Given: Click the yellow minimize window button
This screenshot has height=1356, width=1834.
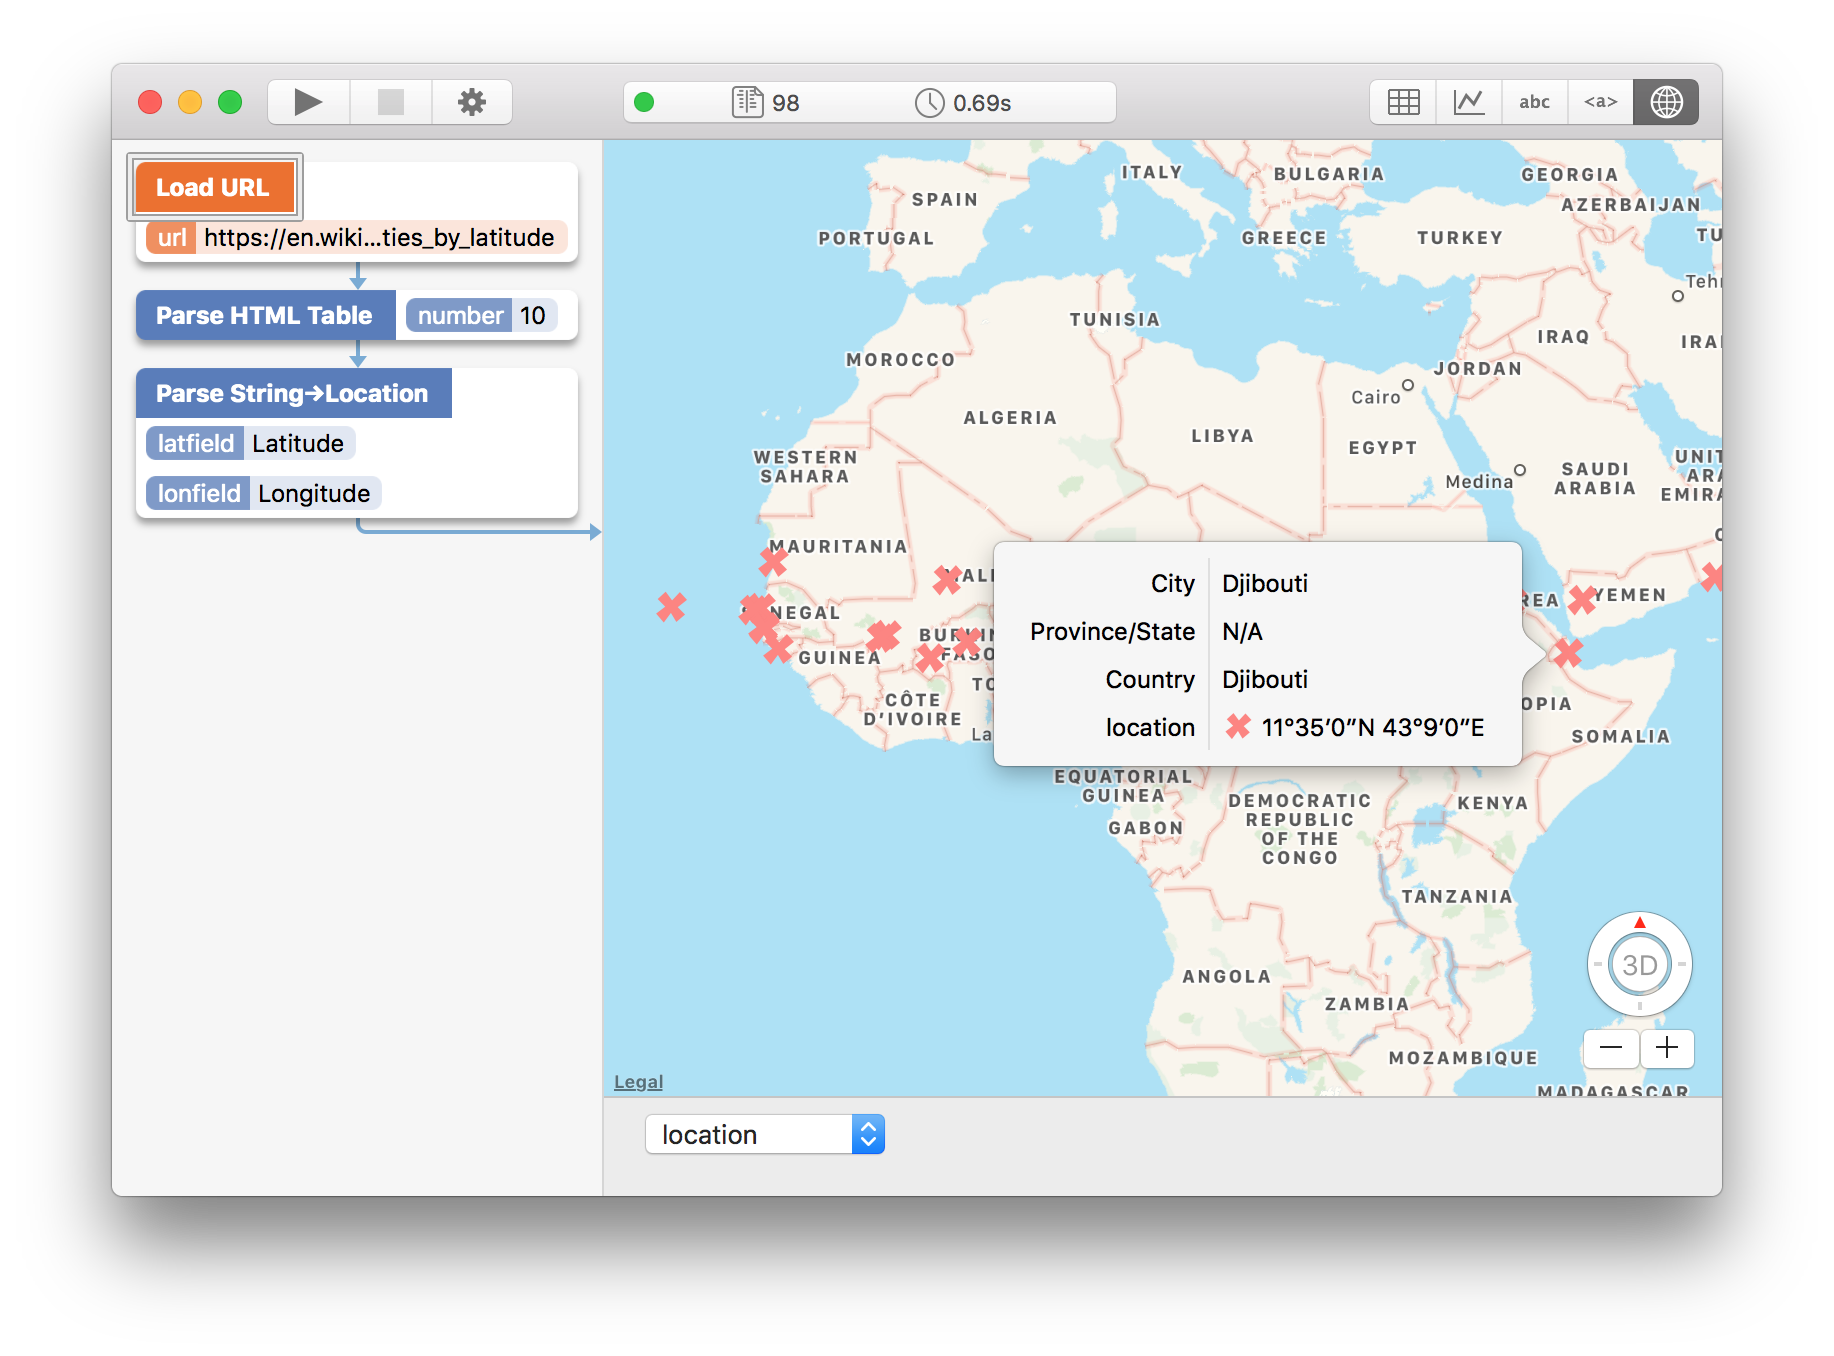Looking at the screenshot, I should coord(190,102).
